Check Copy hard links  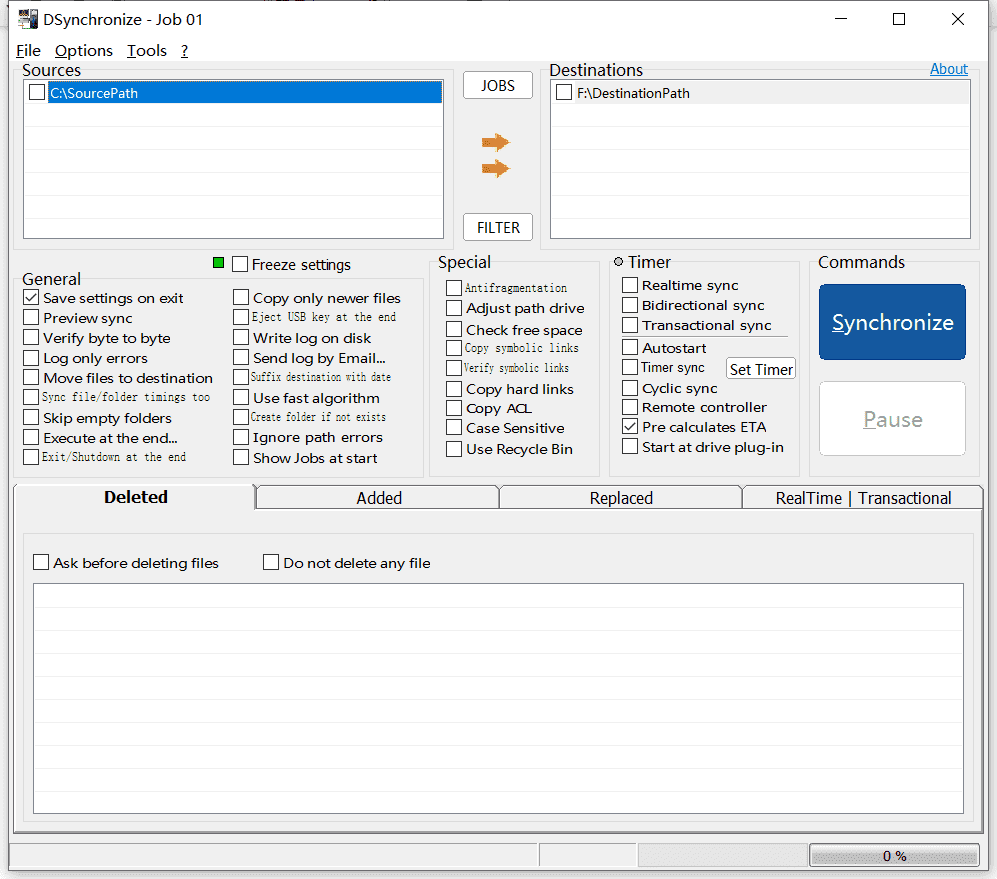click(454, 389)
